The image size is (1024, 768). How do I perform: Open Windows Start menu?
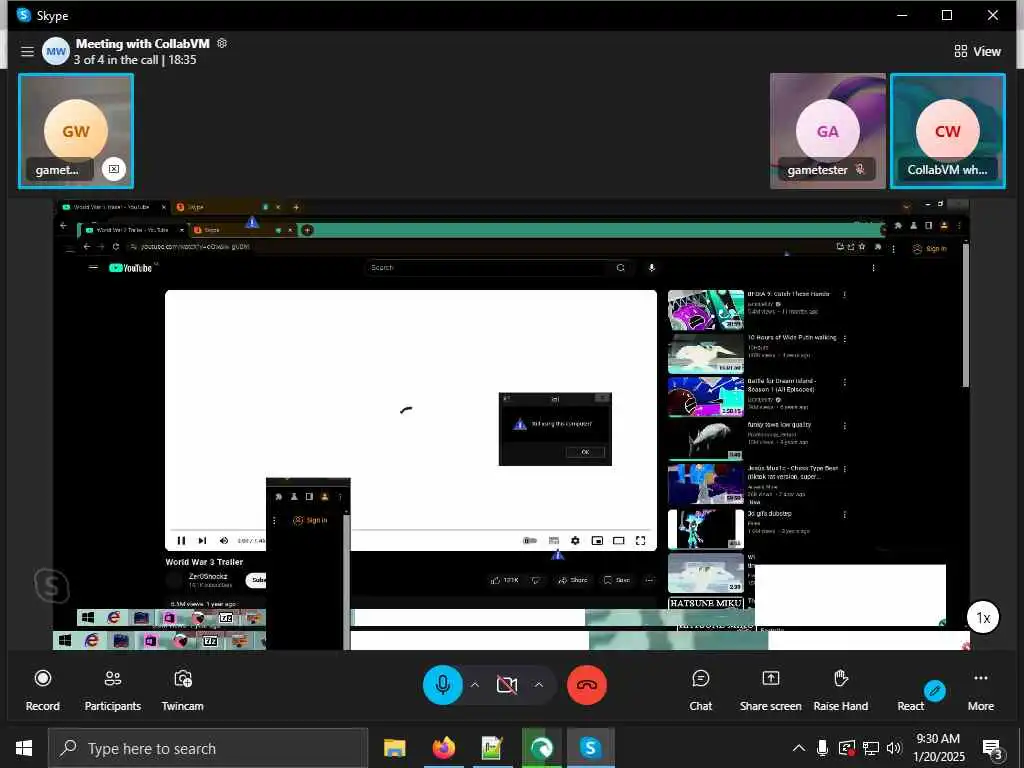[24, 748]
